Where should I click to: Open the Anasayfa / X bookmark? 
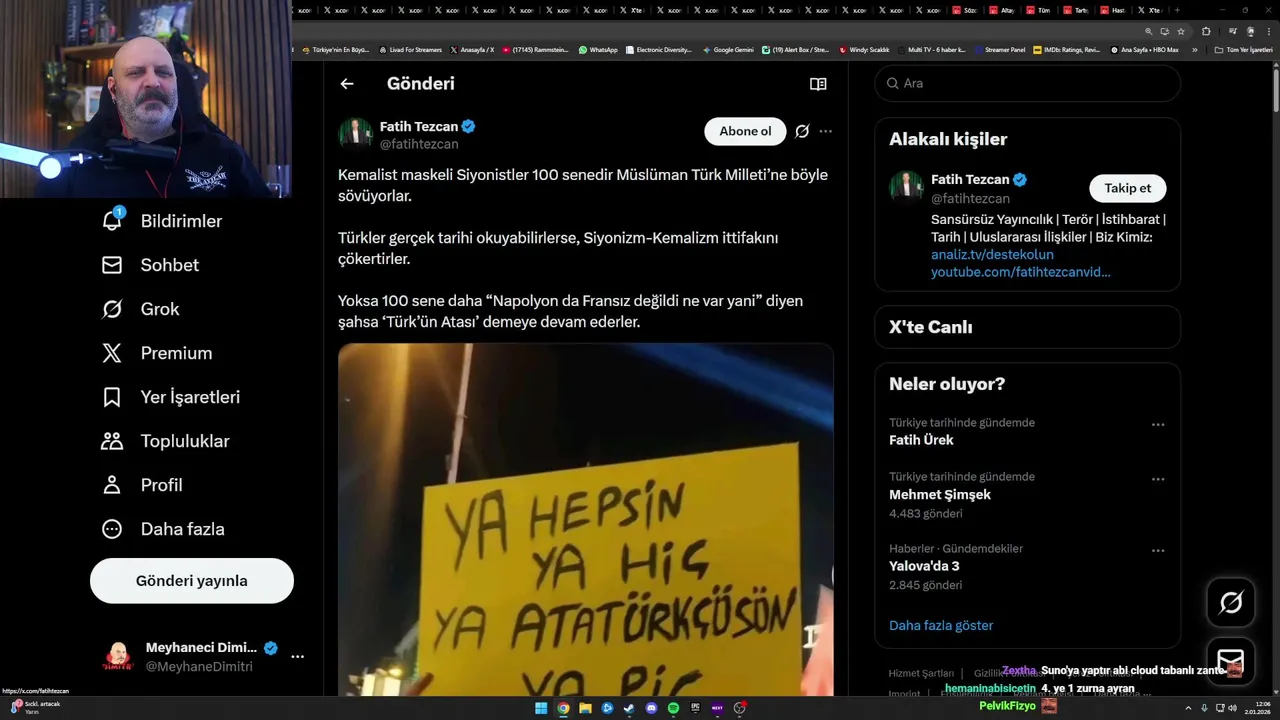[x=472, y=49]
